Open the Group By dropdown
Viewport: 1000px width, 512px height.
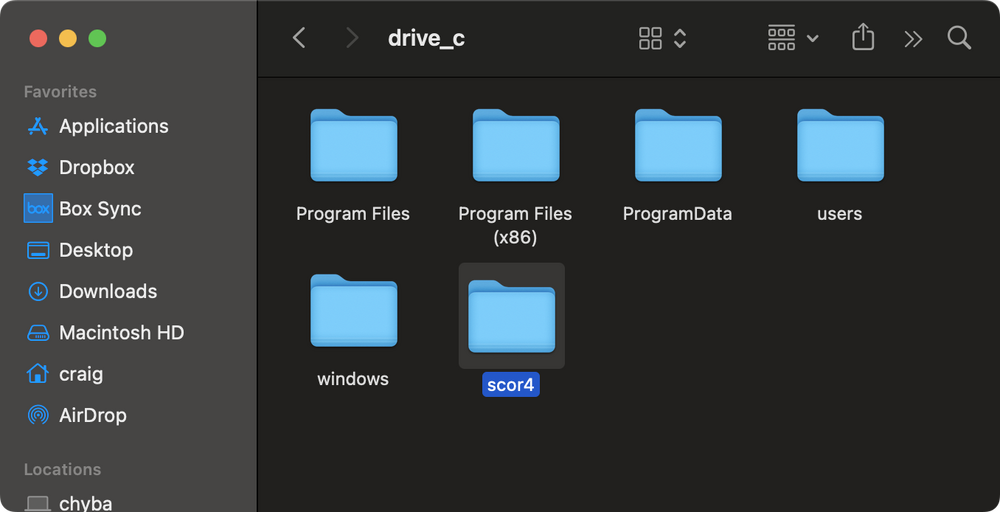coord(793,39)
